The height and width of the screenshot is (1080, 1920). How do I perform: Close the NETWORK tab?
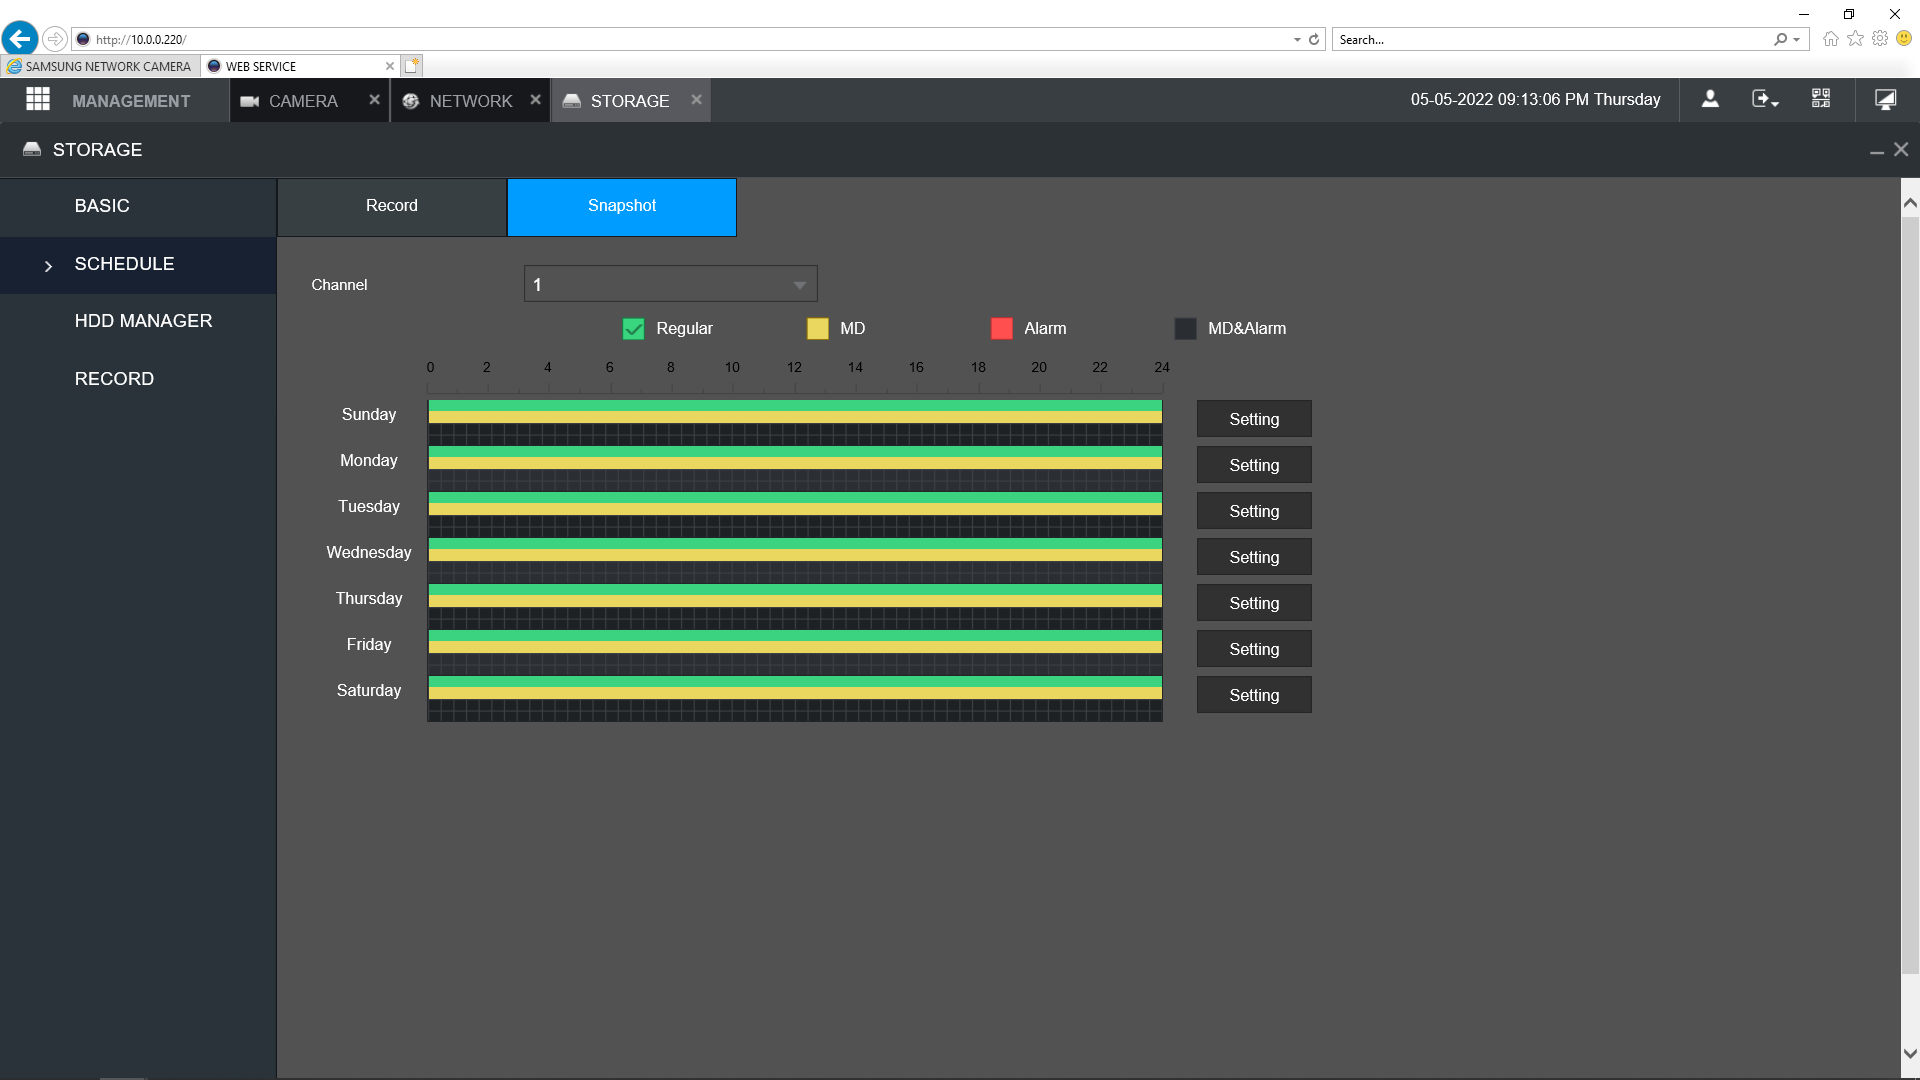point(535,100)
